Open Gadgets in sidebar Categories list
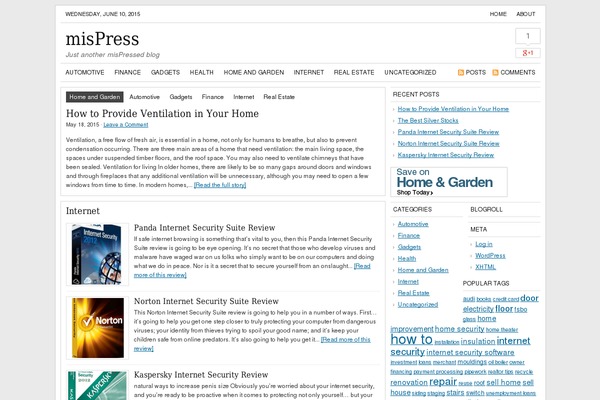 (409, 247)
